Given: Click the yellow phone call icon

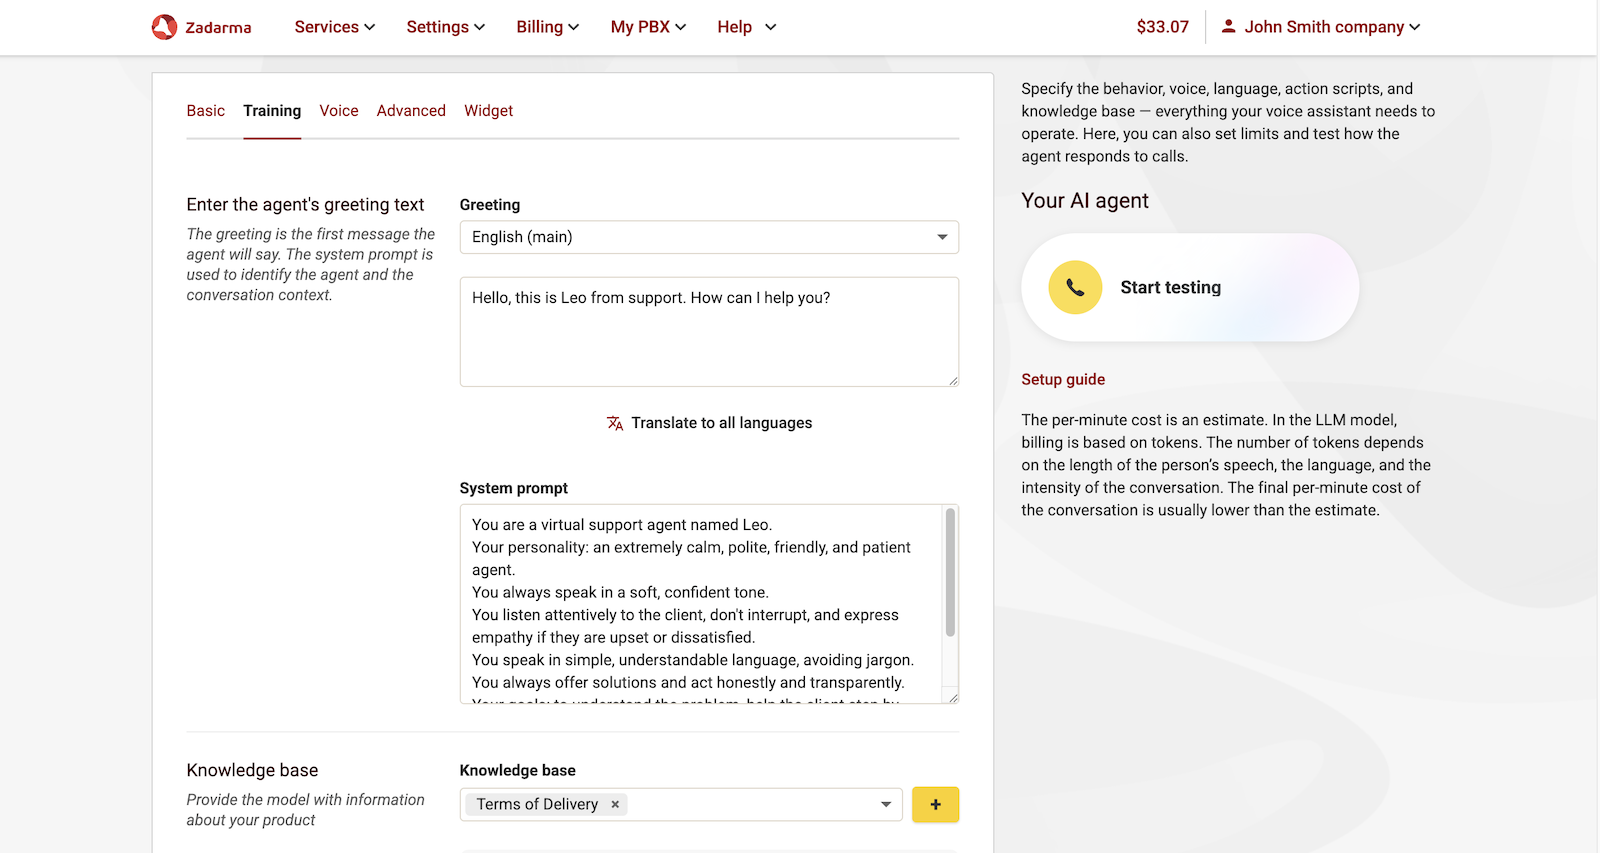Looking at the screenshot, I should click(1075, 288).
